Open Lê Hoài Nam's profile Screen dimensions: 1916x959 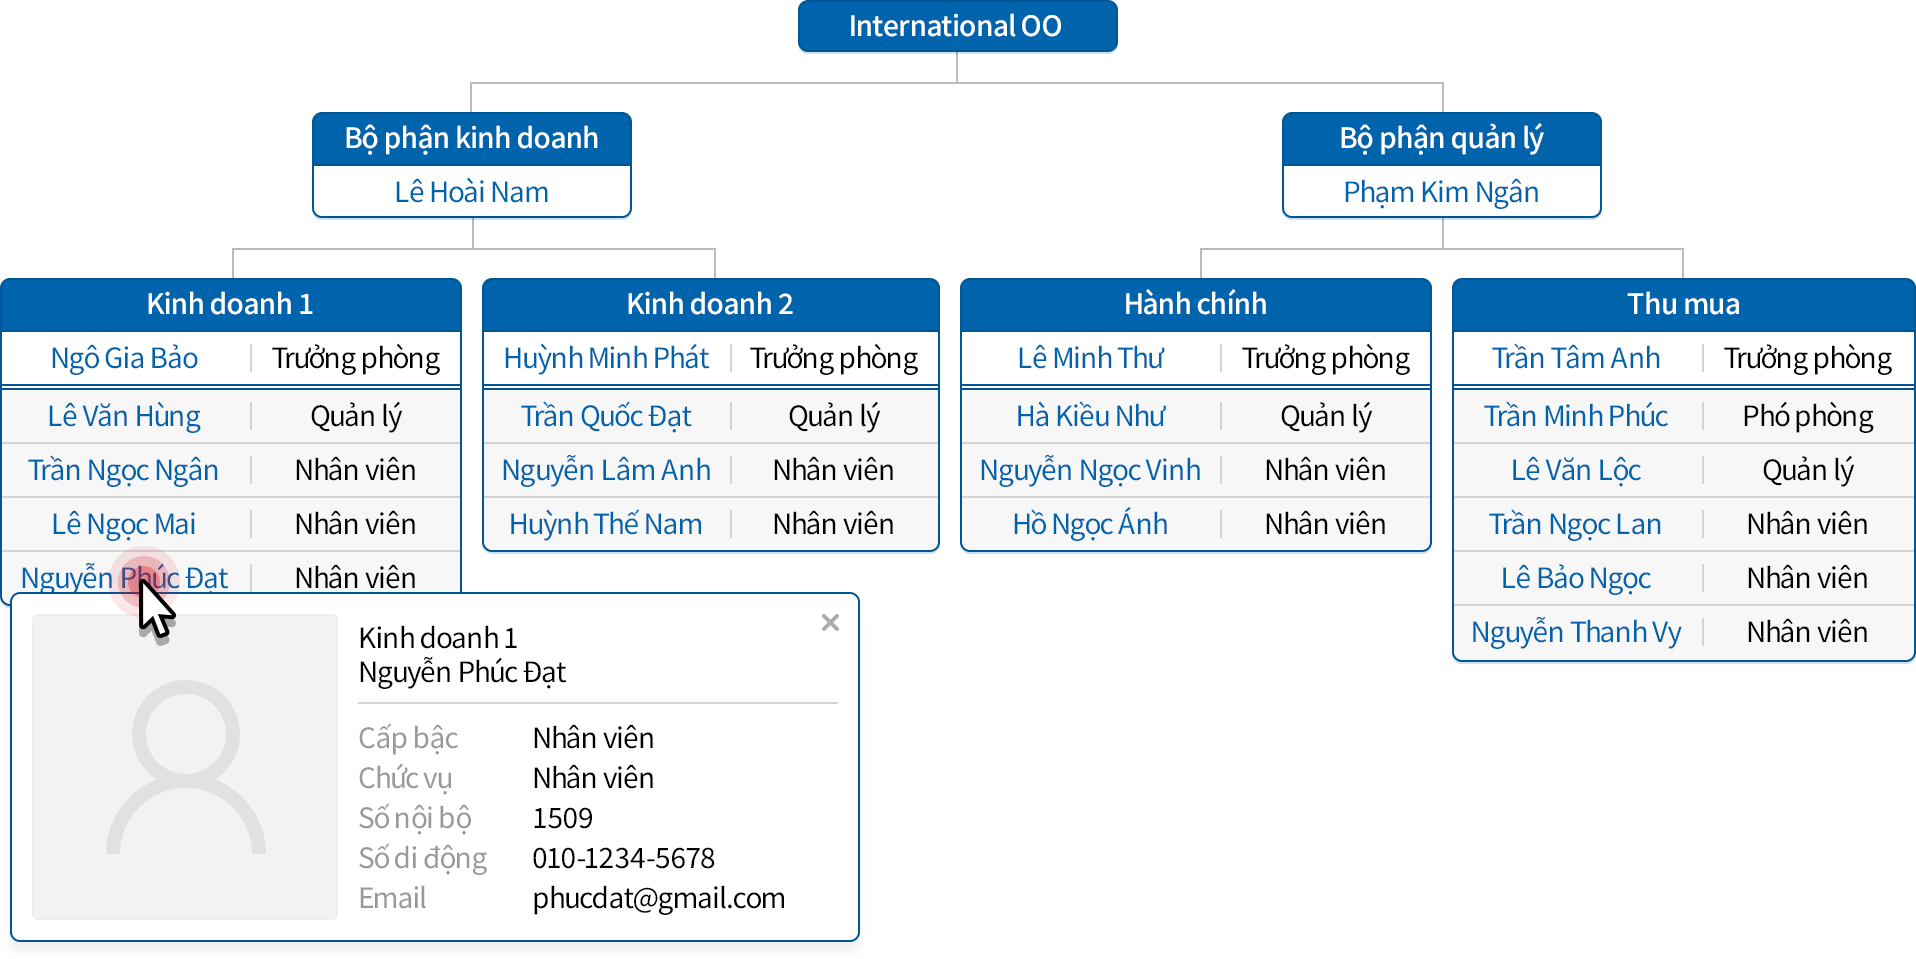pyautogui.click(x=471, y=192)
